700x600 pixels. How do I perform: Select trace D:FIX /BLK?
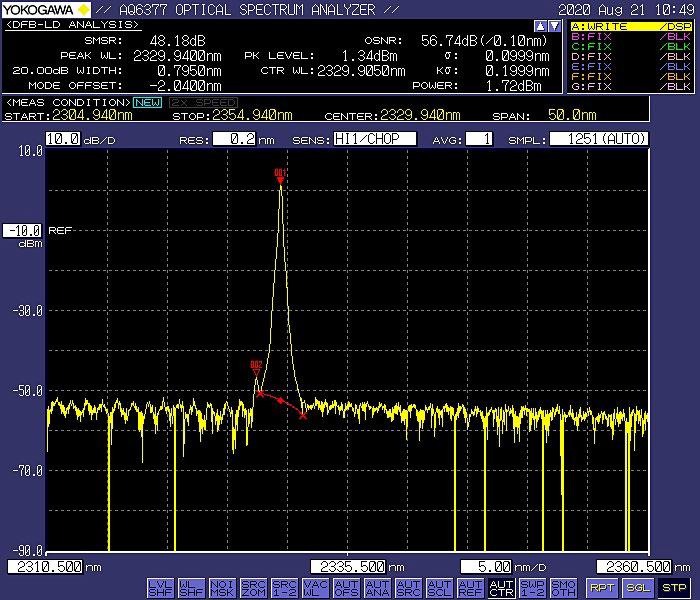631,57
